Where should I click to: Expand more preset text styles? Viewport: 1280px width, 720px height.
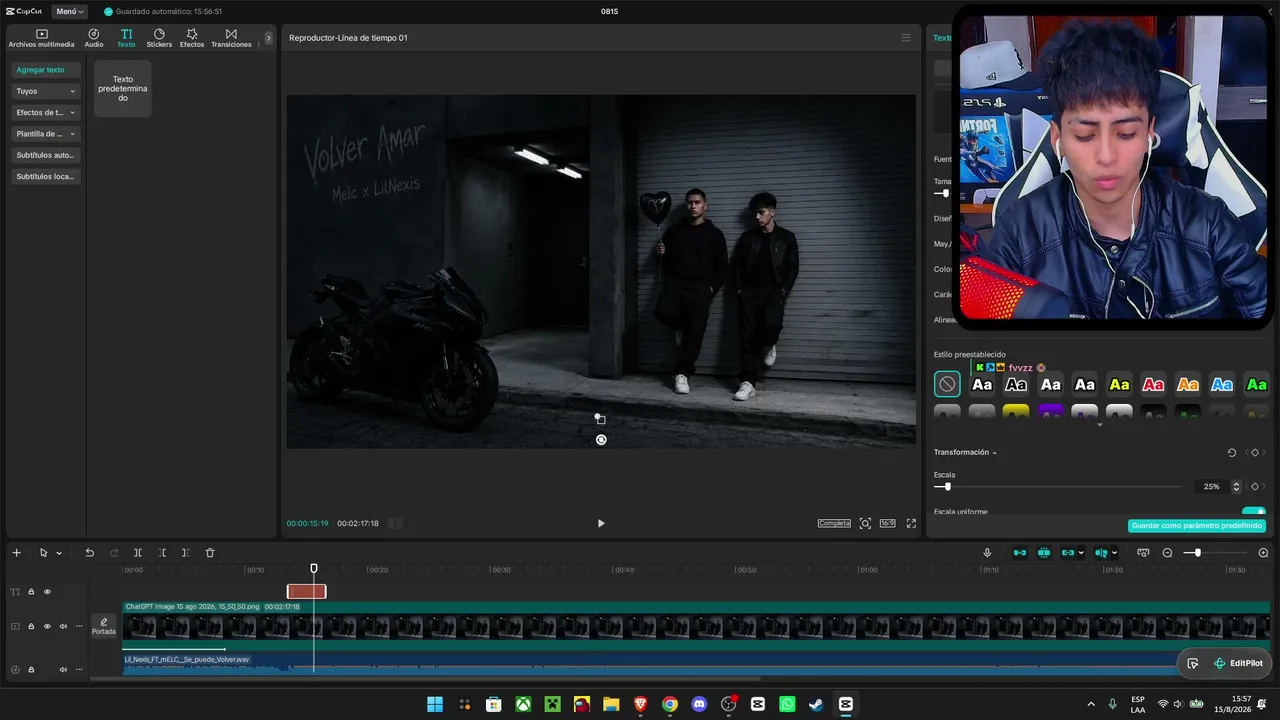point(1100,425)
